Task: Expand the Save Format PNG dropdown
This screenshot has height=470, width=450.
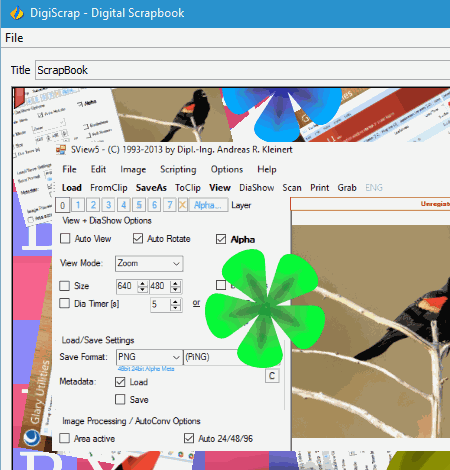Action: coord(176,357)
